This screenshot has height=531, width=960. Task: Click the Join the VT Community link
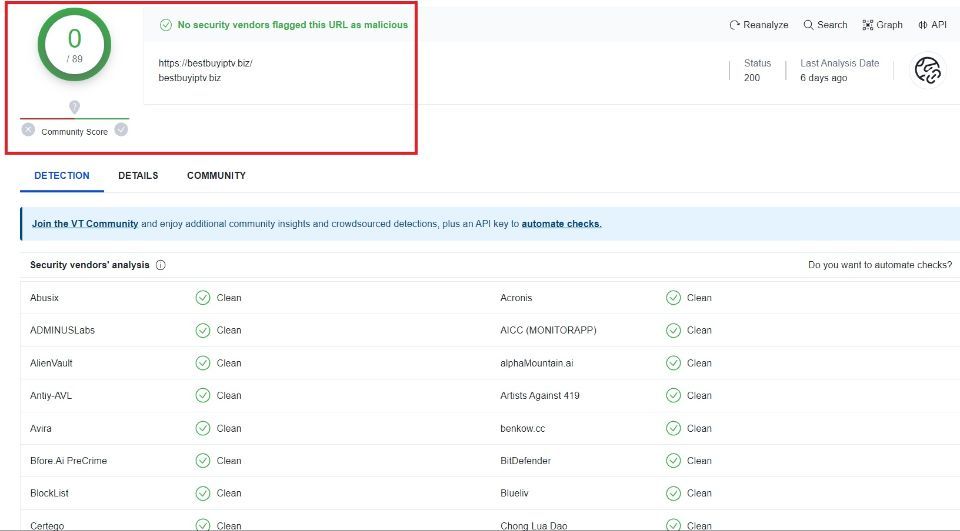pos(85,224)
